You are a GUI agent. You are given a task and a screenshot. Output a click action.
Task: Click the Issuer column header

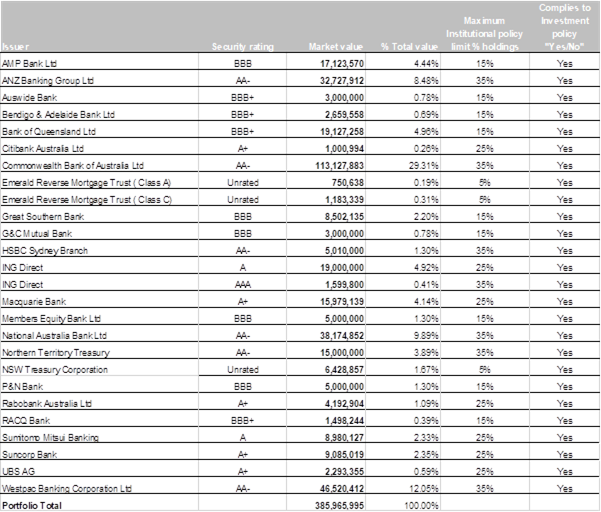coord(15,47)
